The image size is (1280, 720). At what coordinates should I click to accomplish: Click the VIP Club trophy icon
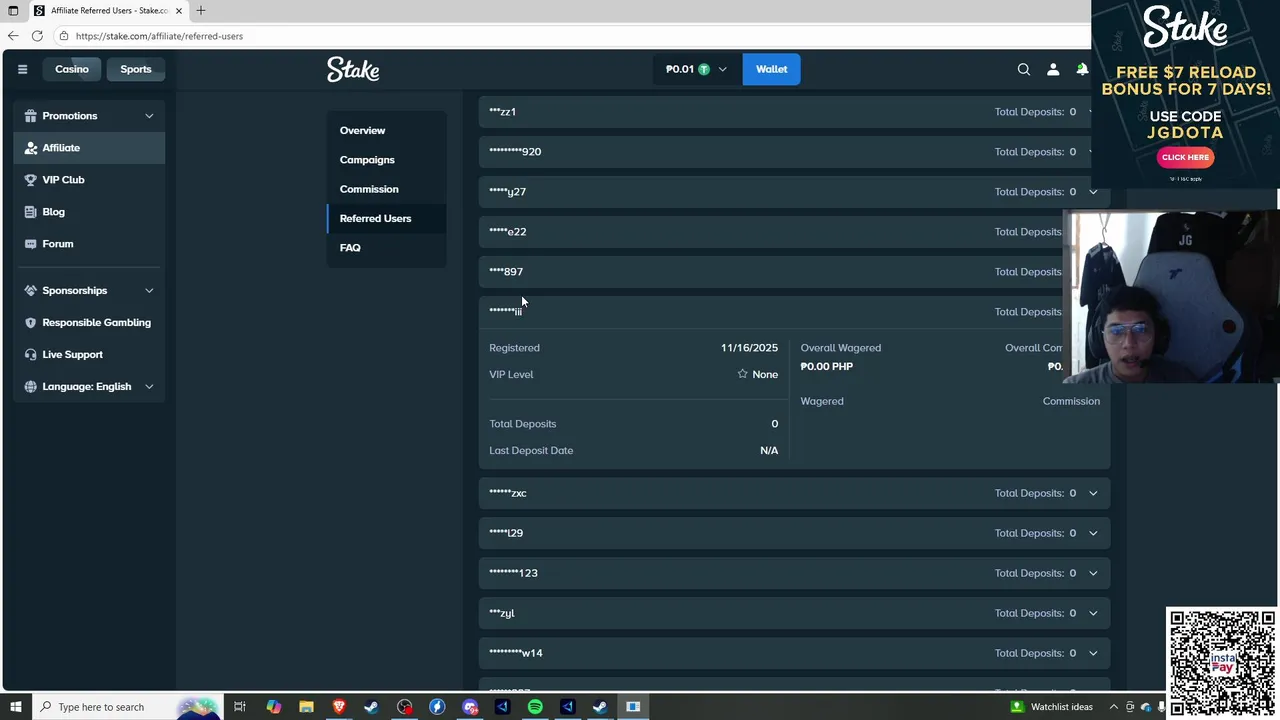click(x=31, y=180)
